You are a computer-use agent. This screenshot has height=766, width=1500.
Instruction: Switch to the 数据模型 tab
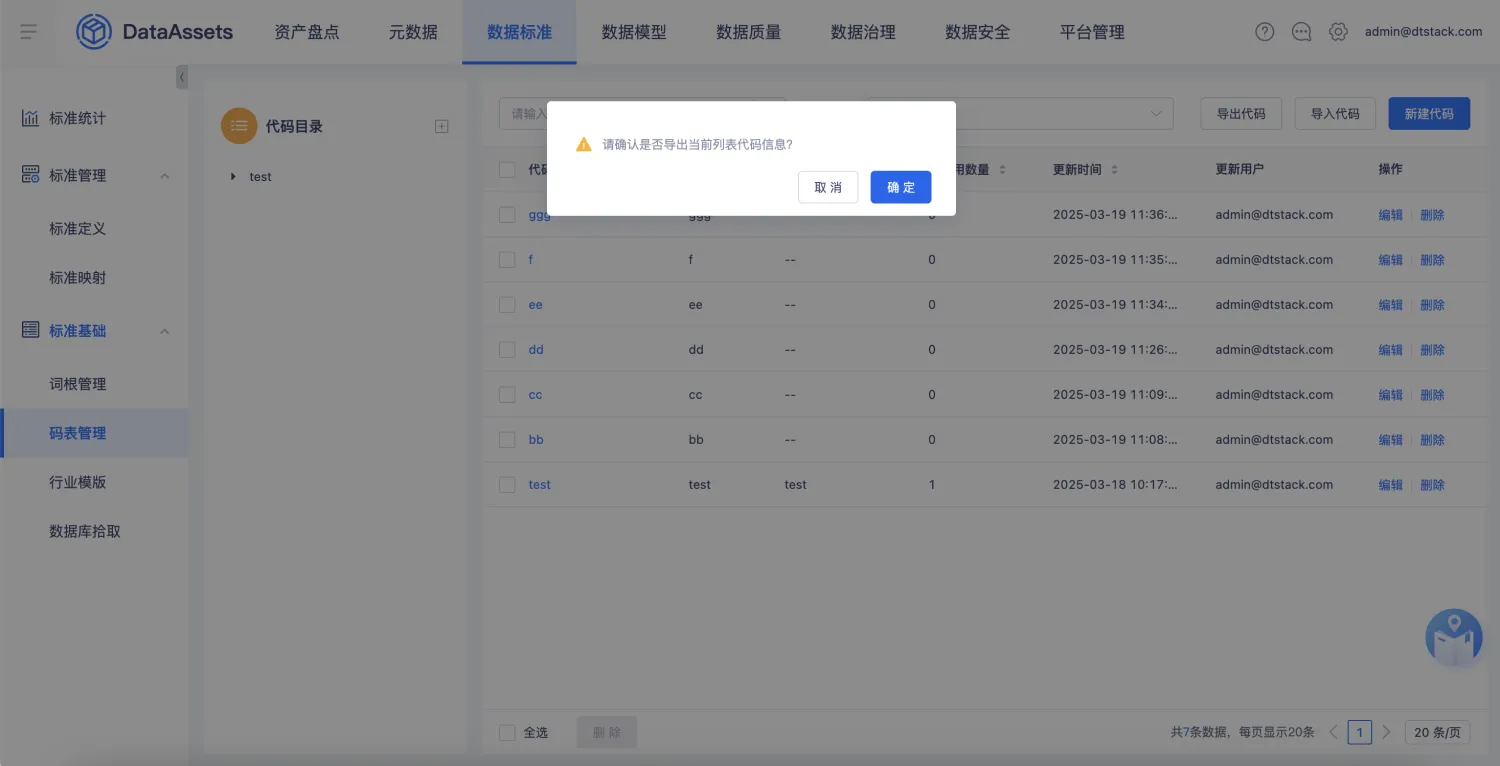pos(634,32)
